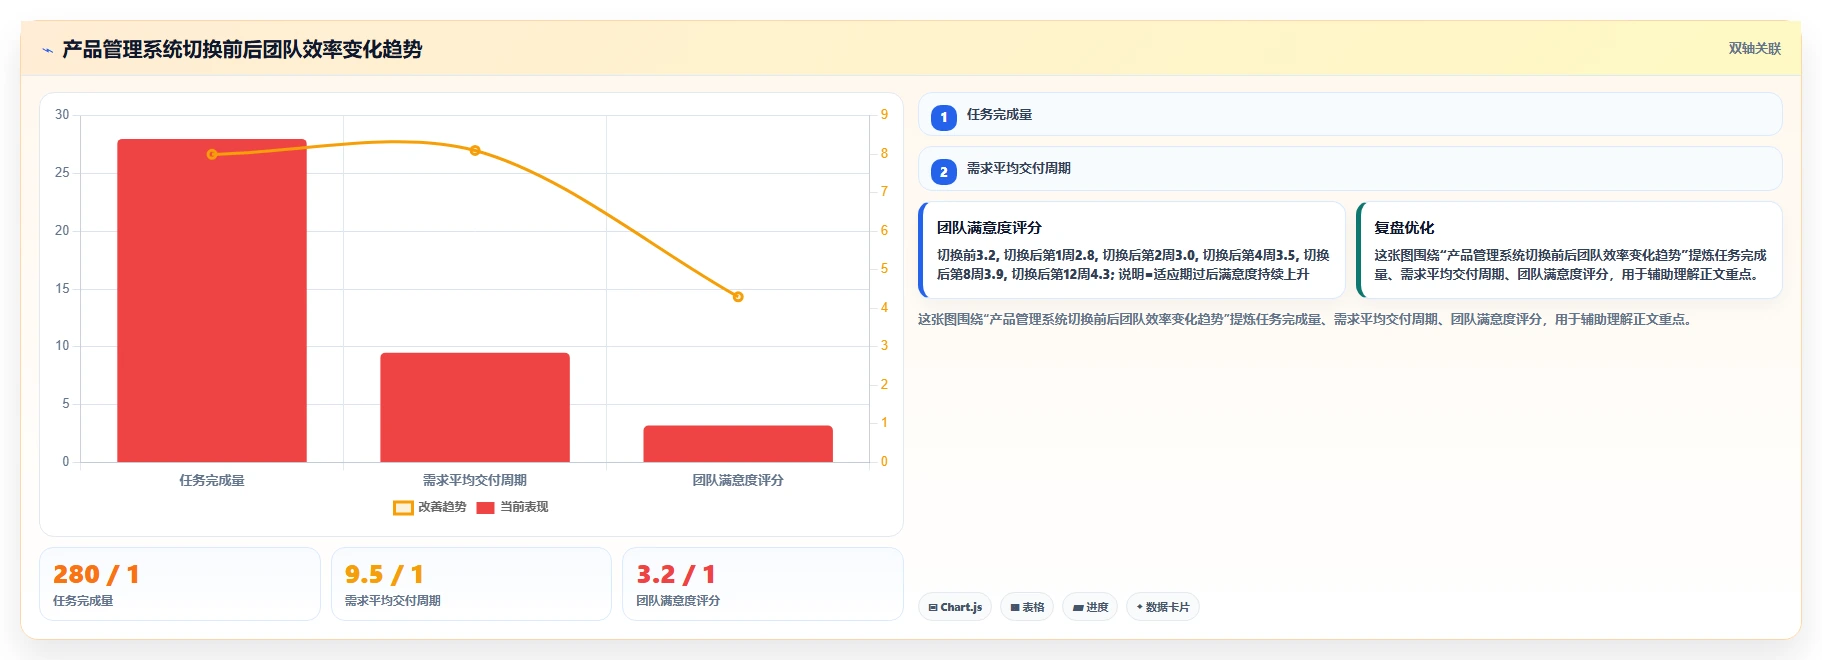The image size is (1822, 660).
Task: Click the 30 tick on left axis
Action: click(x=62, y=115)
